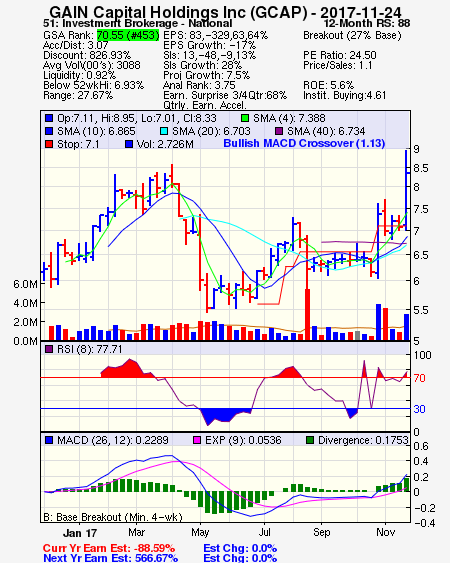Click the Next Yr Earn Est text
Screen dimensions: 450x563
coord(110,558)
